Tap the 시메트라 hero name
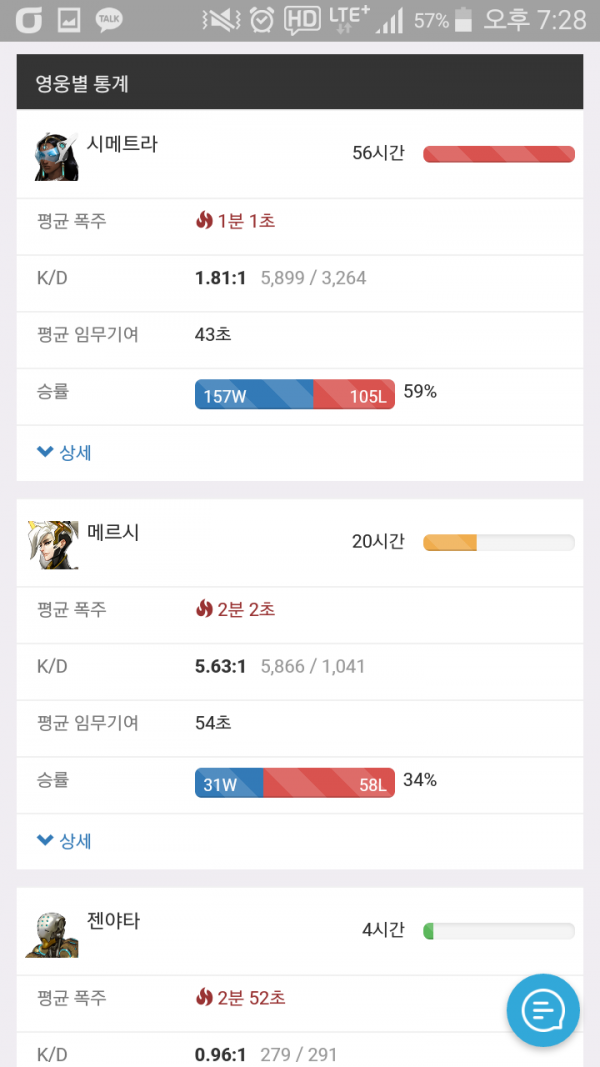The image size is (600, 1067). tap(122, 144)
